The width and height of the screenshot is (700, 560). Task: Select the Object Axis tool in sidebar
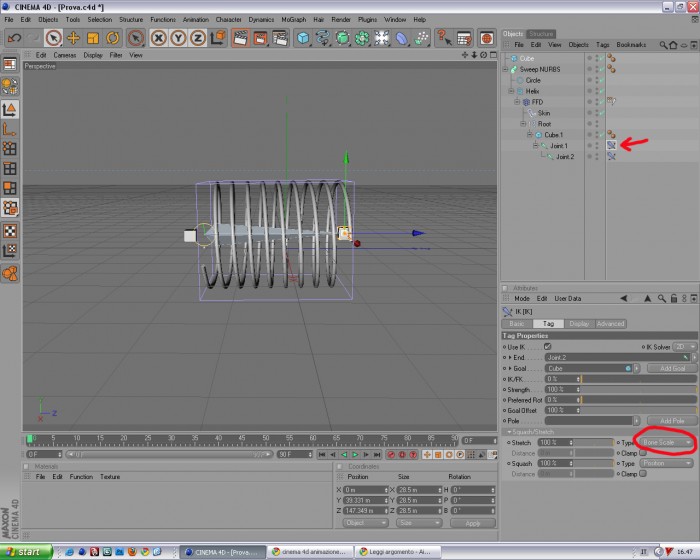click(10, 130)
